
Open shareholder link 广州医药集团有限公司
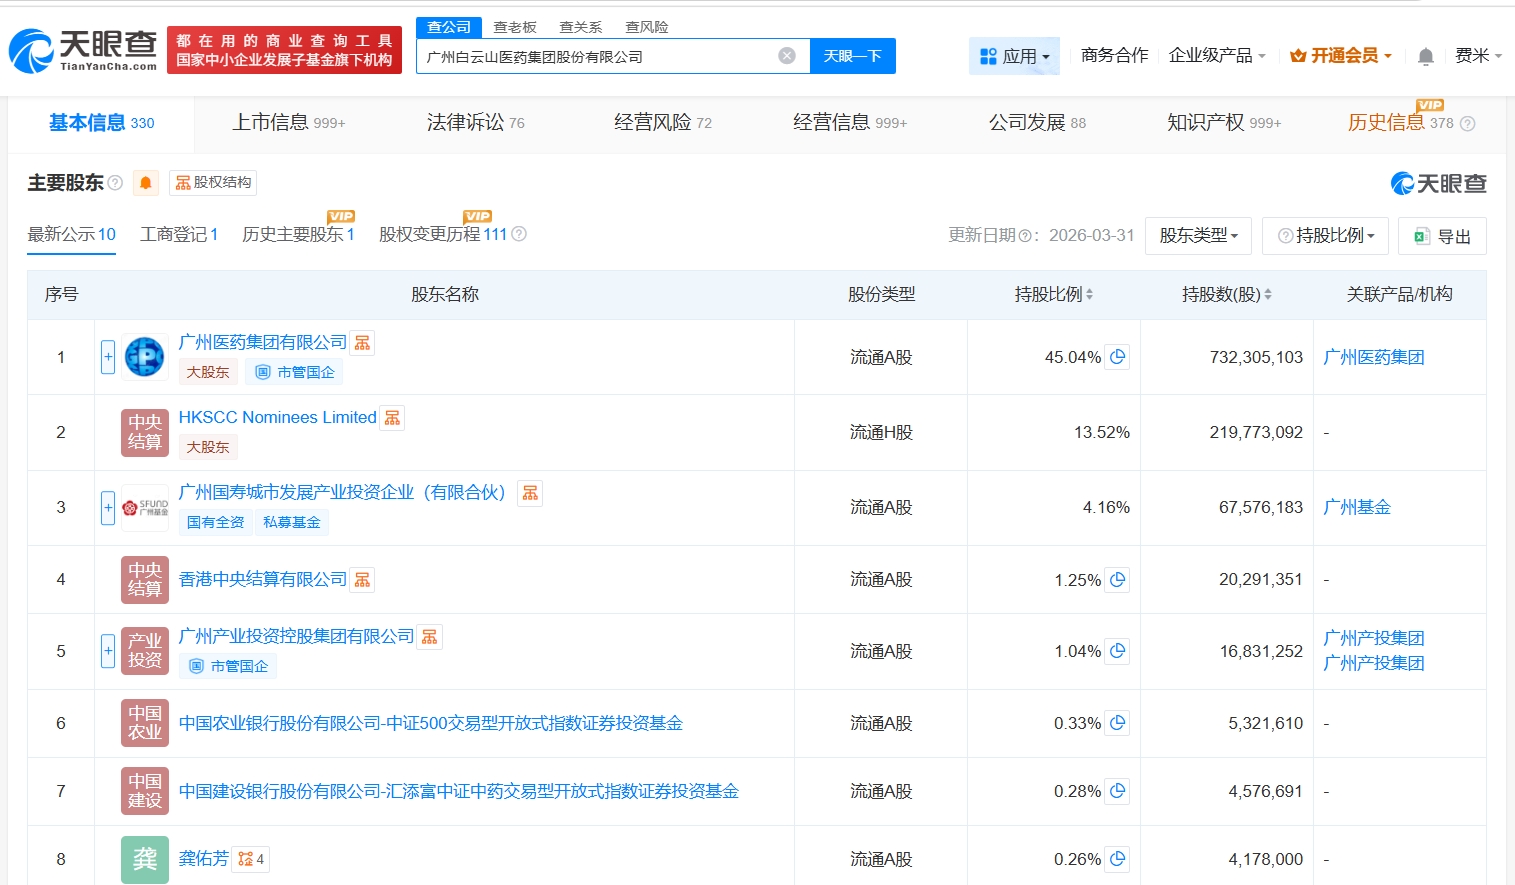262,342
